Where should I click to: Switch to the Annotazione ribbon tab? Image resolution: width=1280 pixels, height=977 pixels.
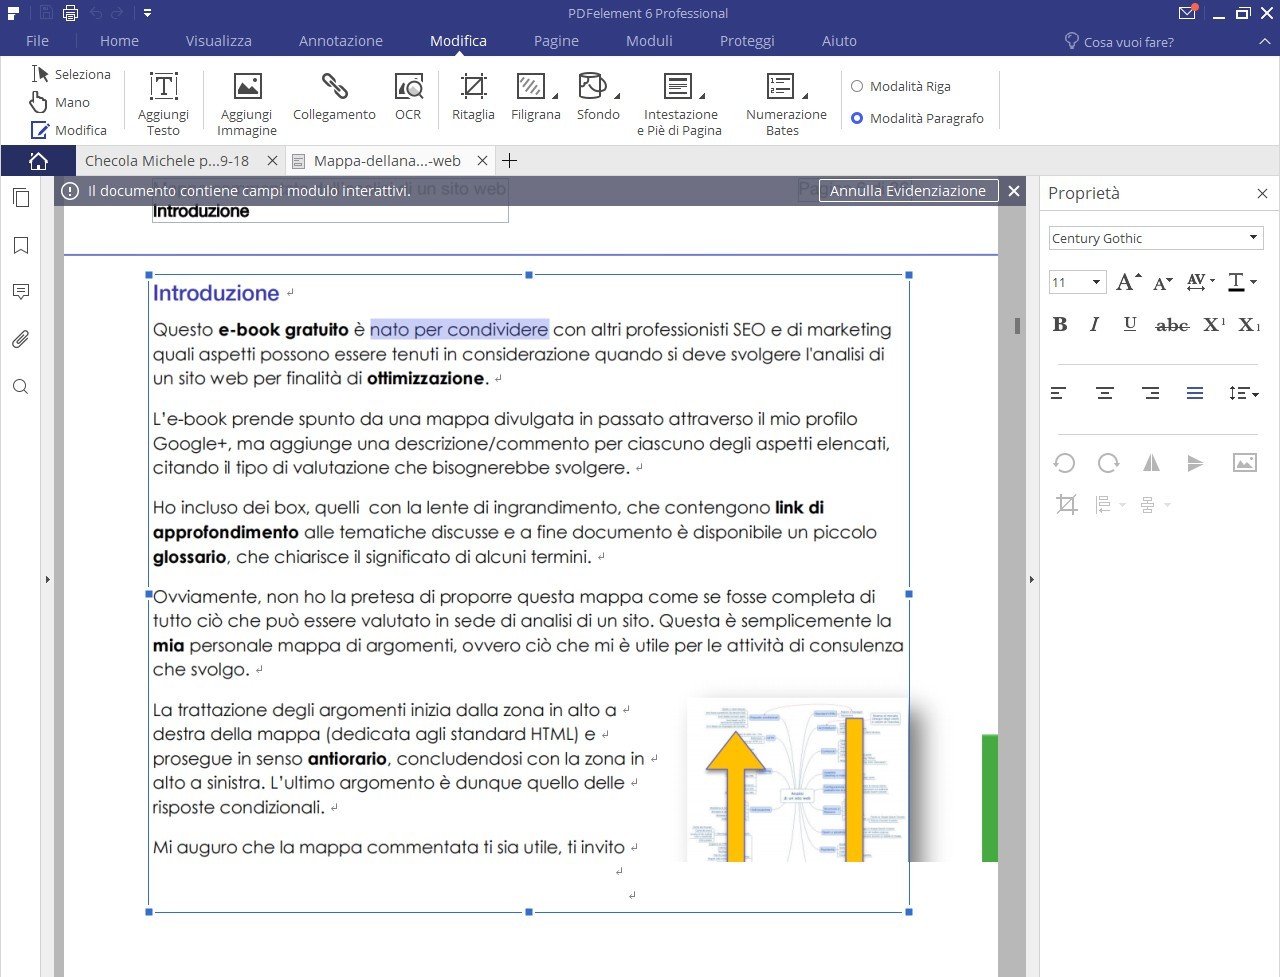pos(340,41)
